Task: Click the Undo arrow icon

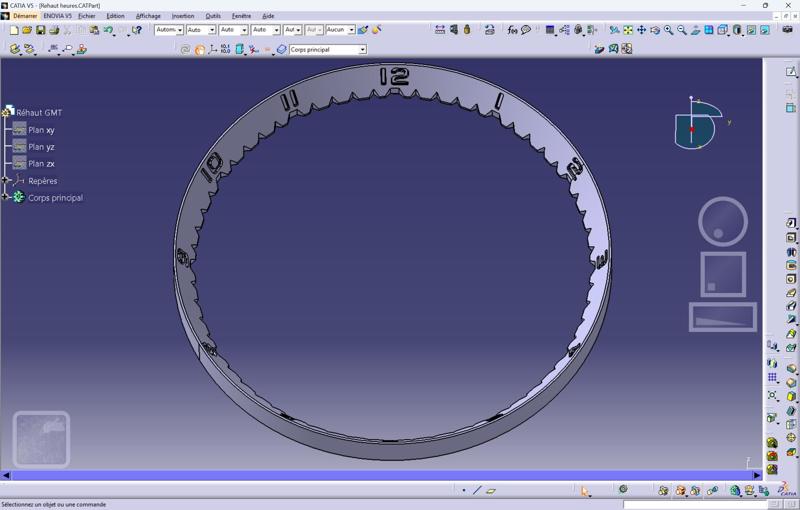Action: (108, 31)
